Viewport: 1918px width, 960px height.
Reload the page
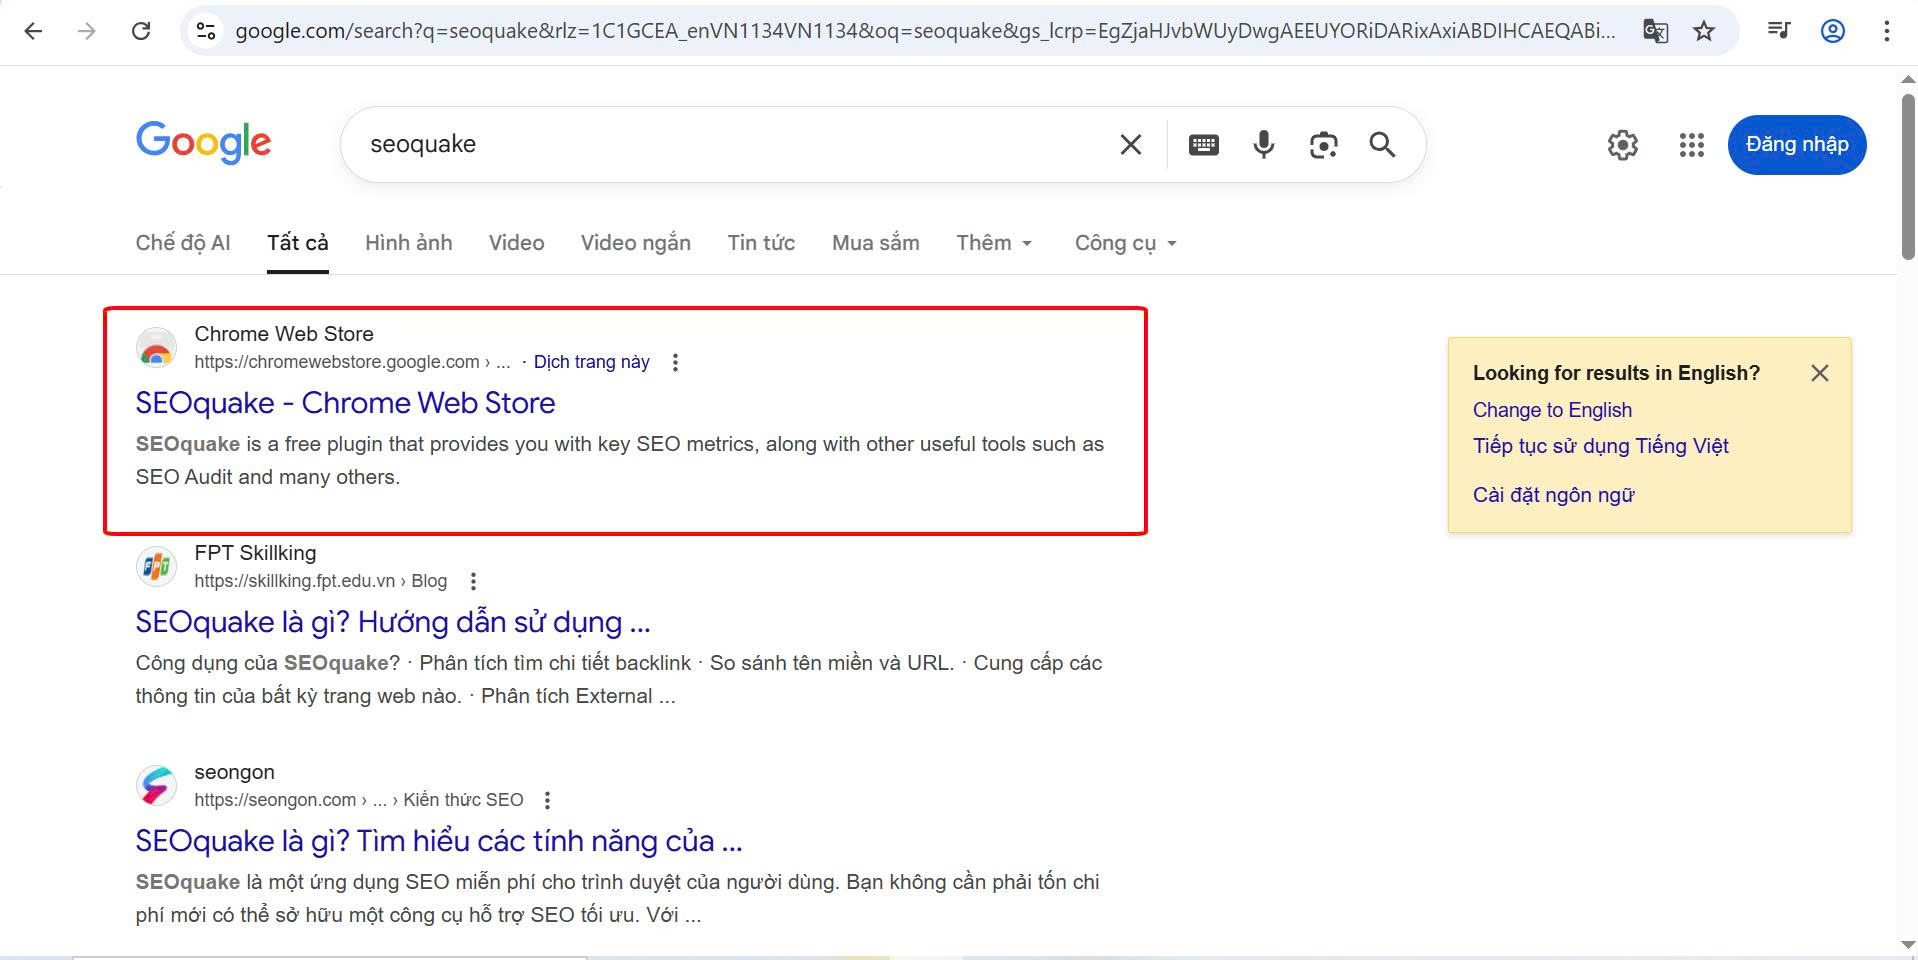pyautogui.click(x=141, y=30)
